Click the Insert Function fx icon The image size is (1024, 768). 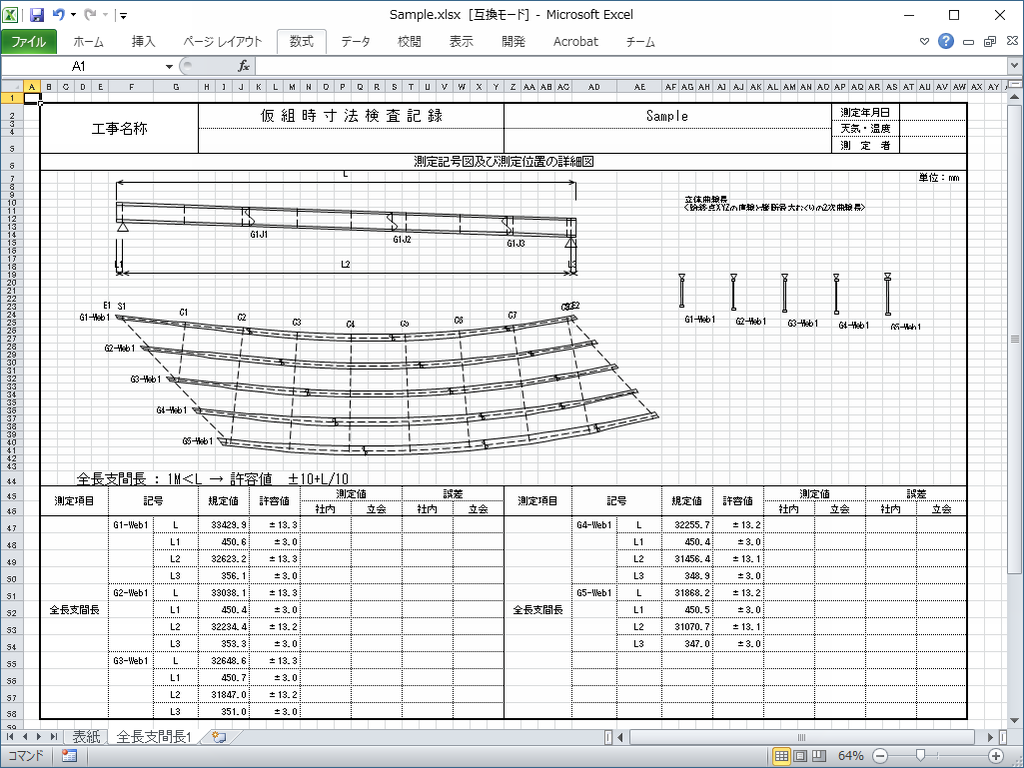click(243, 66)
